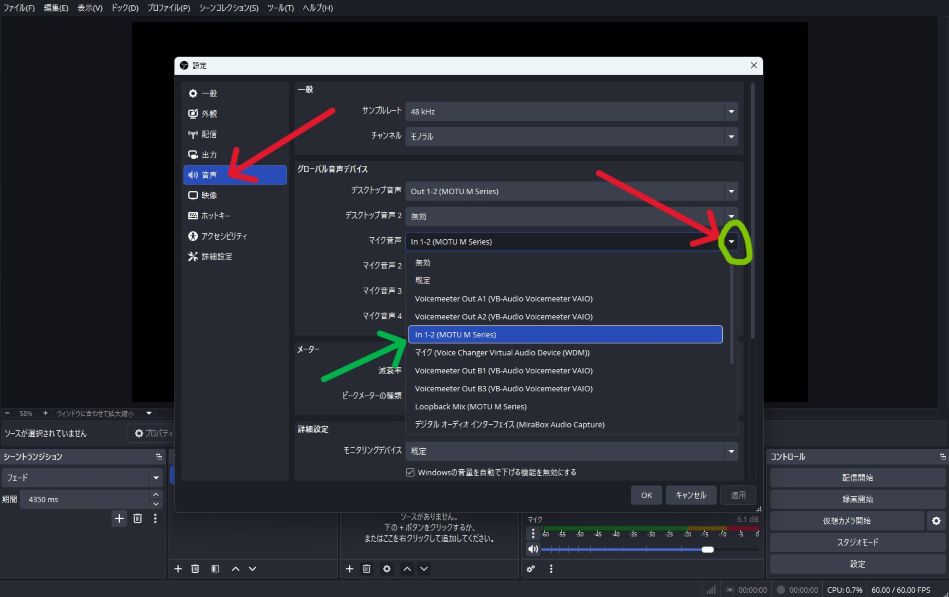Switch to the ホットキー settings tab
Screen dimensions: 949x597
(x=215, y=216)
